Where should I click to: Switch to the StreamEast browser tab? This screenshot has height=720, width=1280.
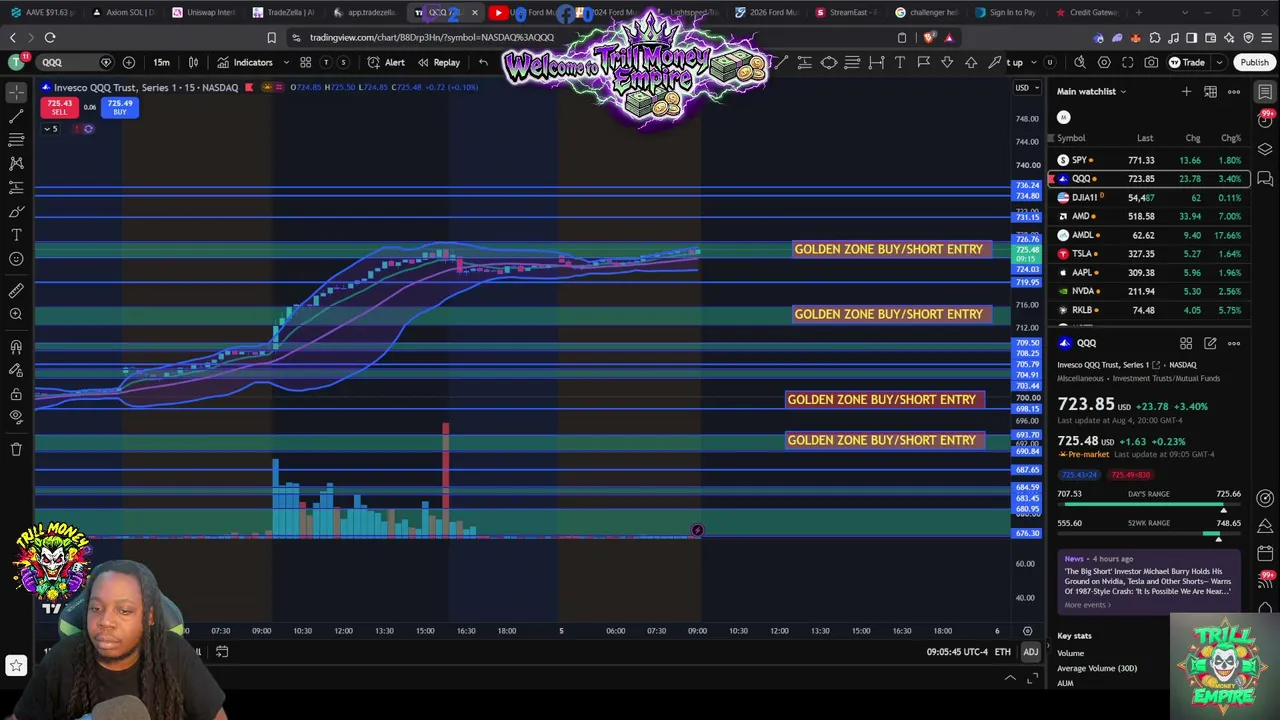pyautogui.click(x=846, y=12)
